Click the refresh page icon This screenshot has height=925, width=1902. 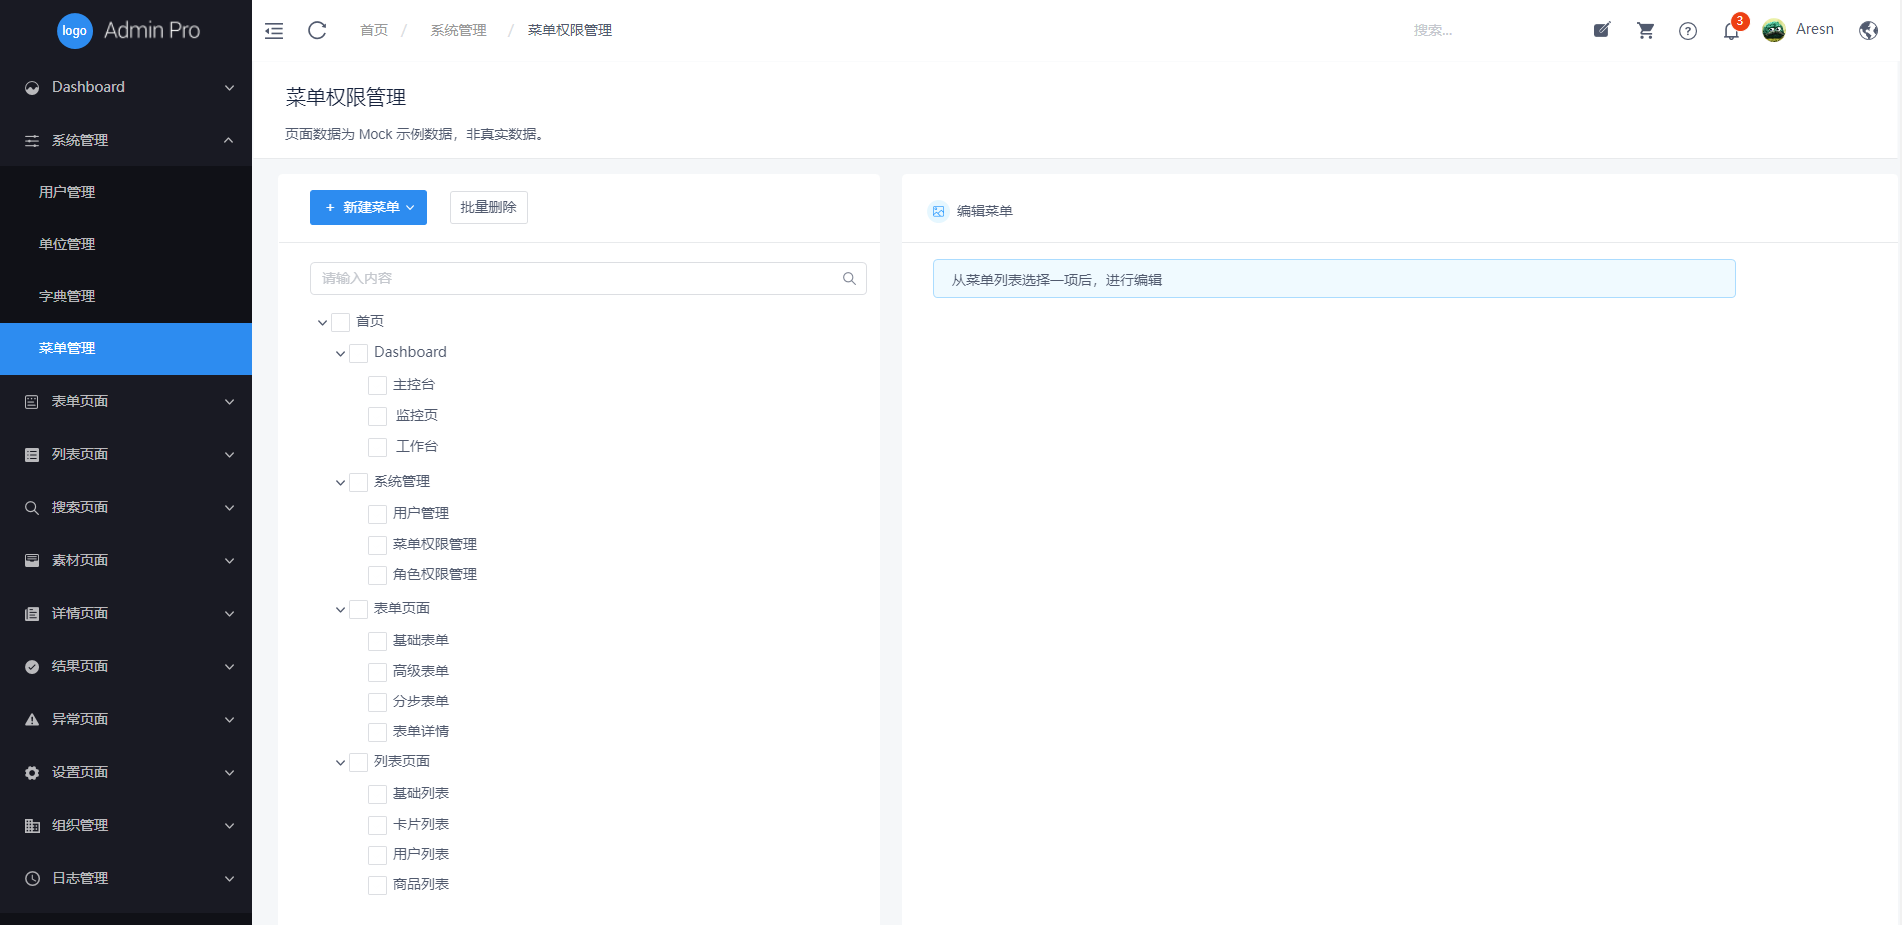tap(317, 30)
